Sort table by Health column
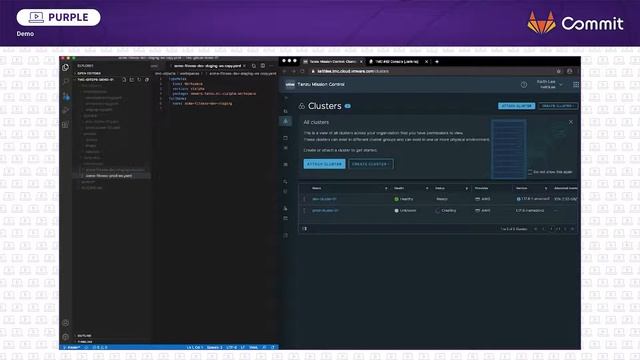Image resolution: width=640 pixels, height=360 pixels. tap(399, 188)
